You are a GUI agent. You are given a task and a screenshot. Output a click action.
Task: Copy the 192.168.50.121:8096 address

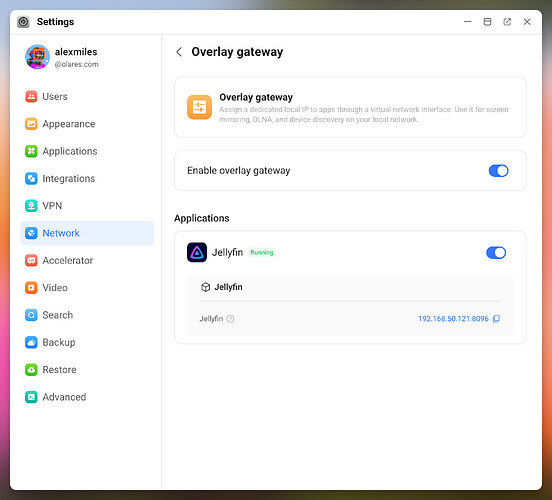(496, 319)
